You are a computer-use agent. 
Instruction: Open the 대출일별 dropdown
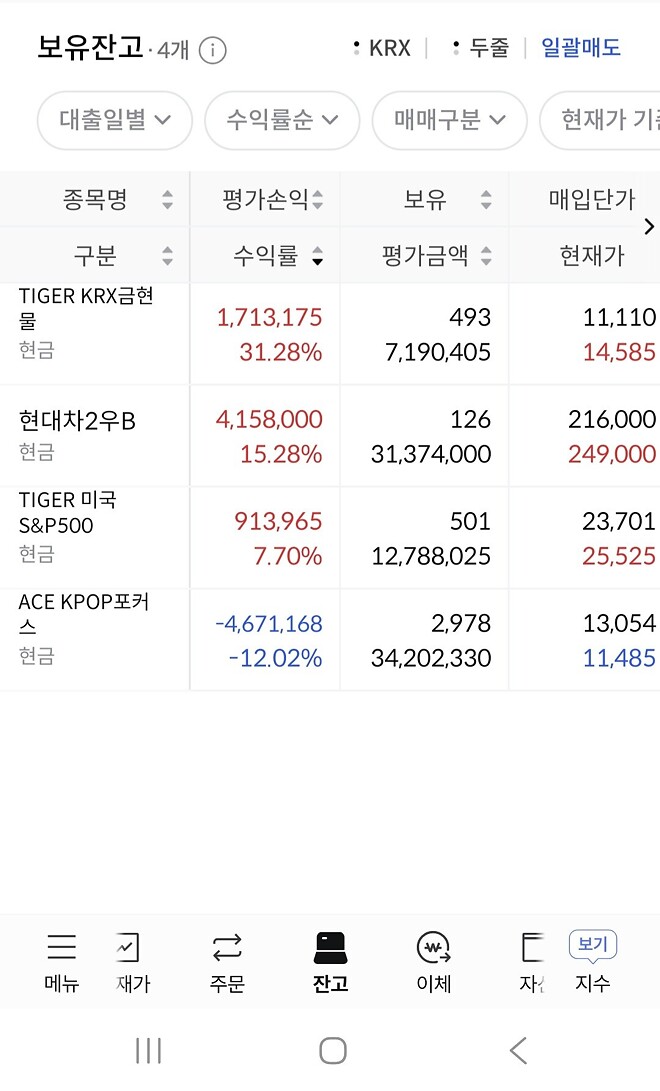click(114, 120)
